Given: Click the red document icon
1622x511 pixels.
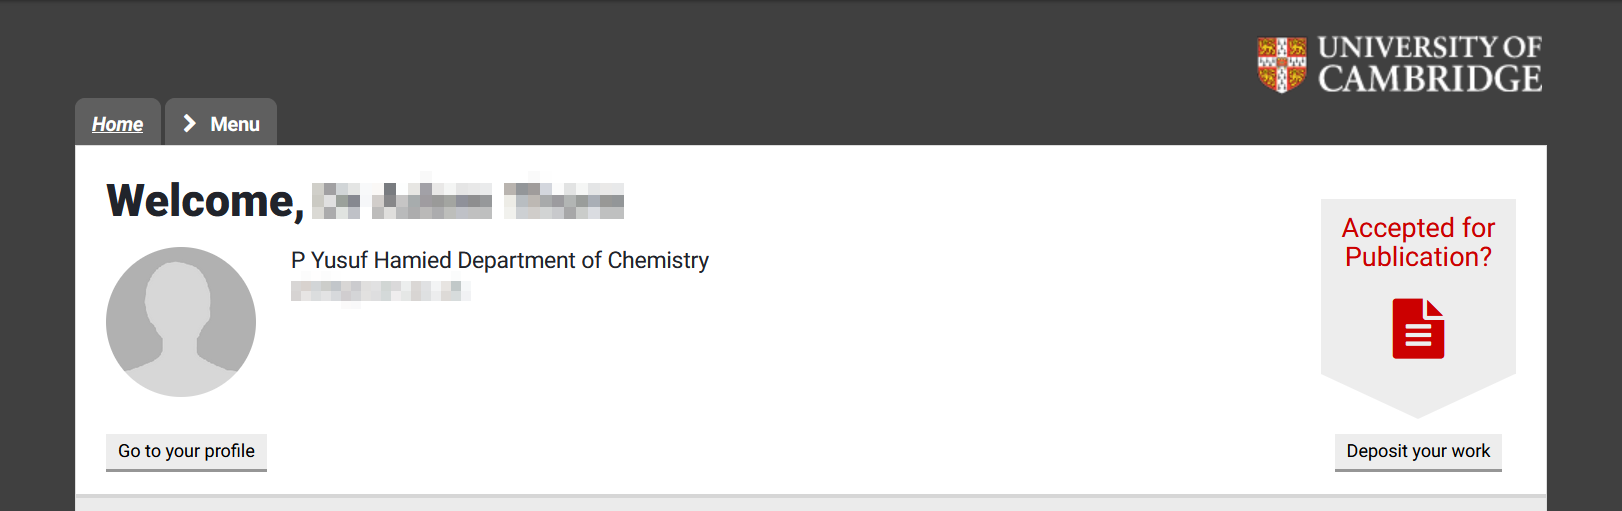Looking at the screenshot, I should coord(1418,328).
